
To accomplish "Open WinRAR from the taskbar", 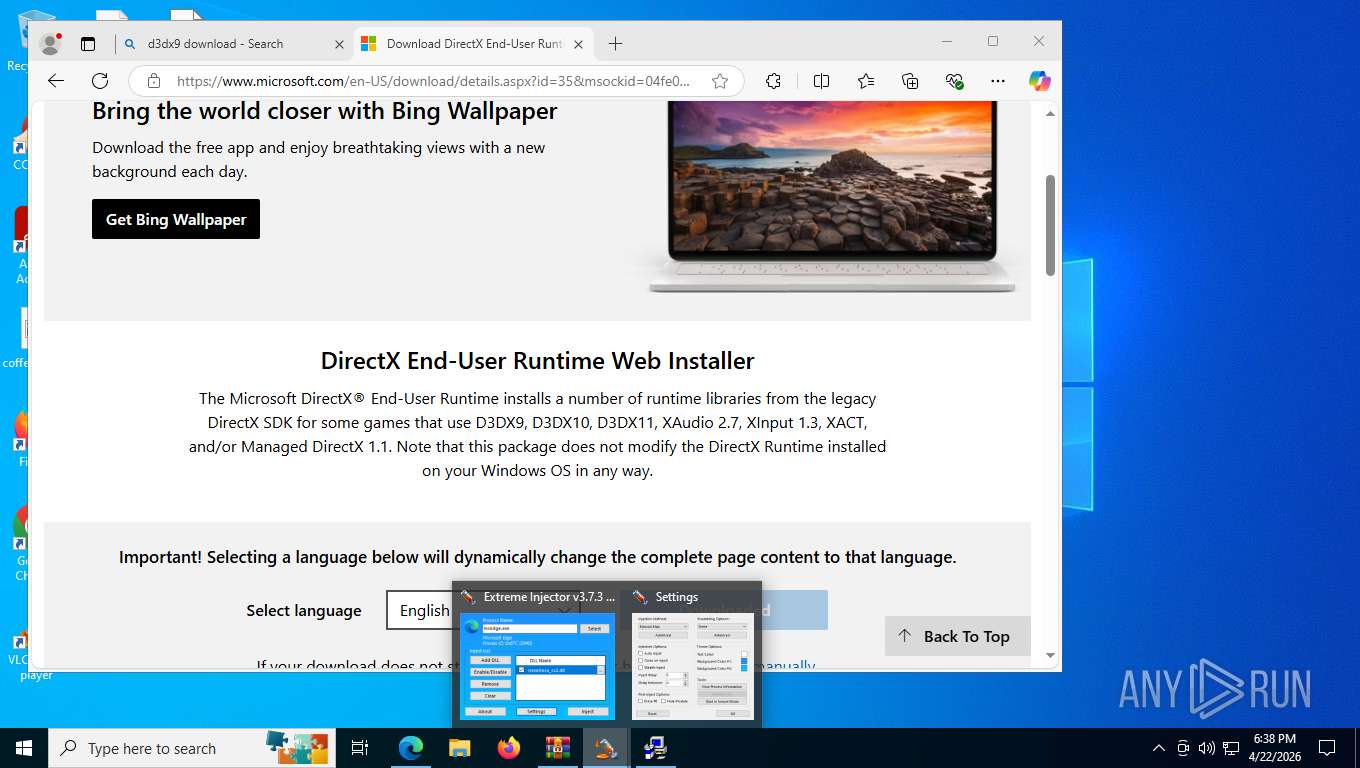I will 557,748.
